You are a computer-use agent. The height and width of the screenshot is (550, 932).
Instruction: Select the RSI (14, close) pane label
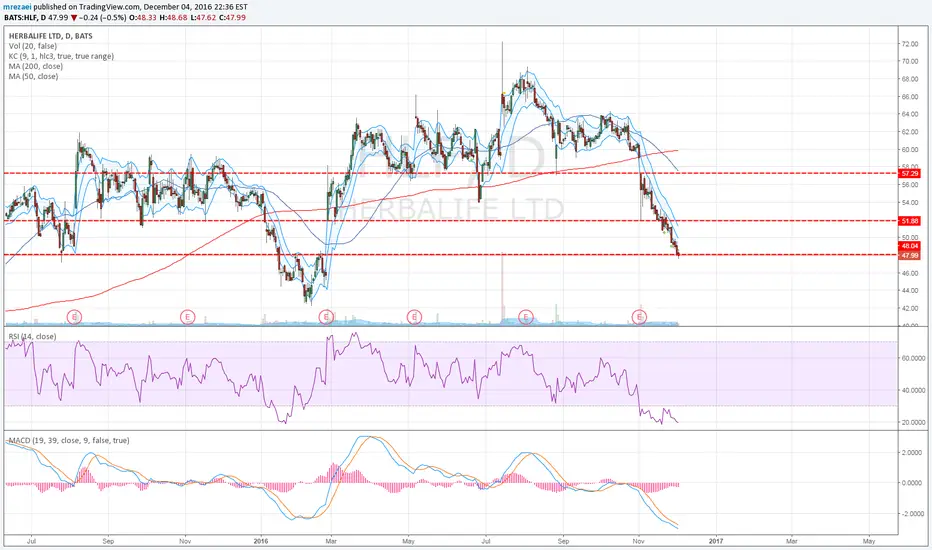tap(32, 337)
